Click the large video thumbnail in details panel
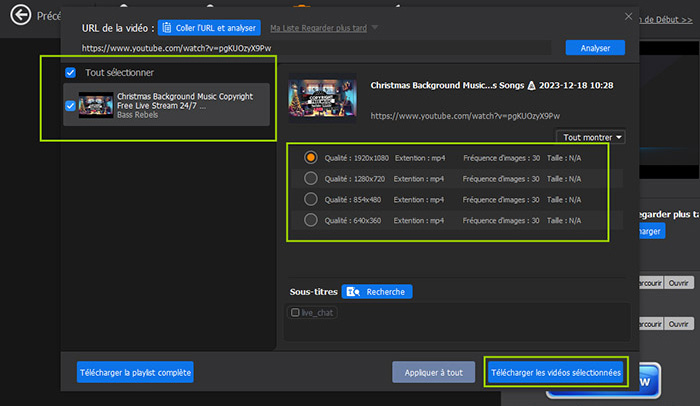Viewport: 700px width, 406px height. tap(322, 97)
